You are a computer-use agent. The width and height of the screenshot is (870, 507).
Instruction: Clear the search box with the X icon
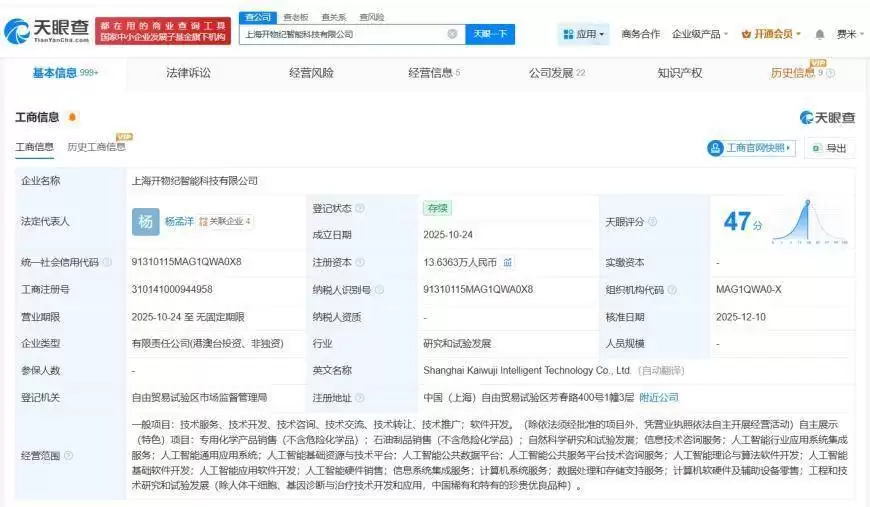tap(452, 34)
